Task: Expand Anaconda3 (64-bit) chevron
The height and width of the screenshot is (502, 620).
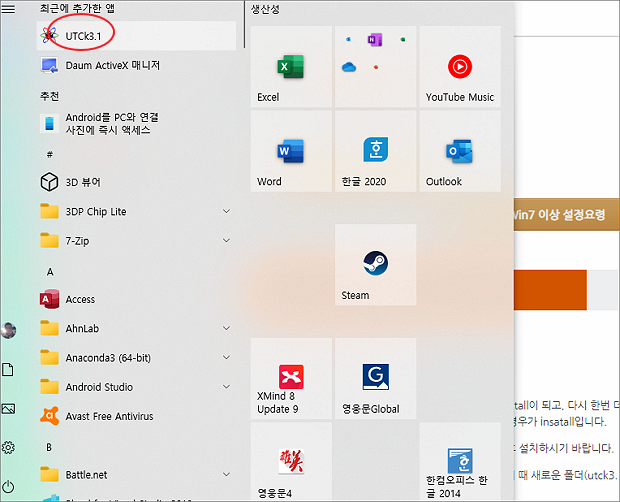Action: (227, 358)
